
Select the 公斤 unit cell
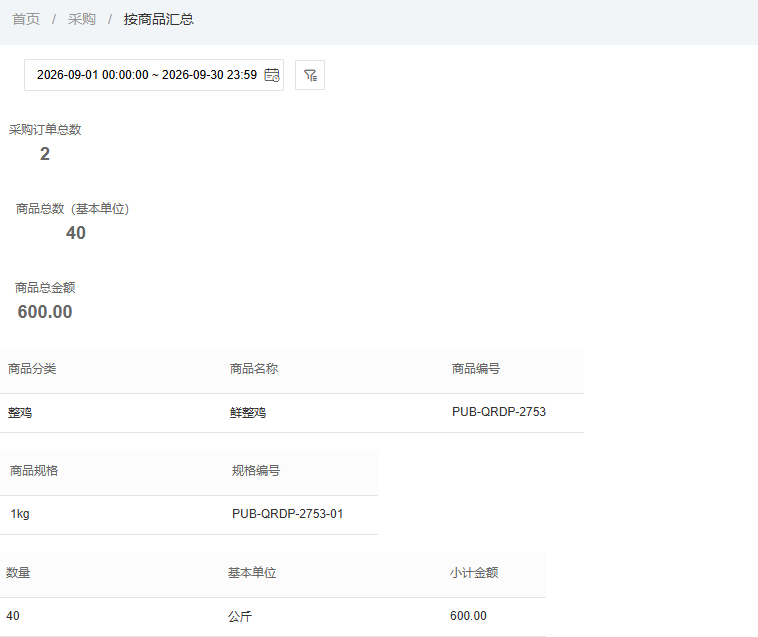[240, 616]
